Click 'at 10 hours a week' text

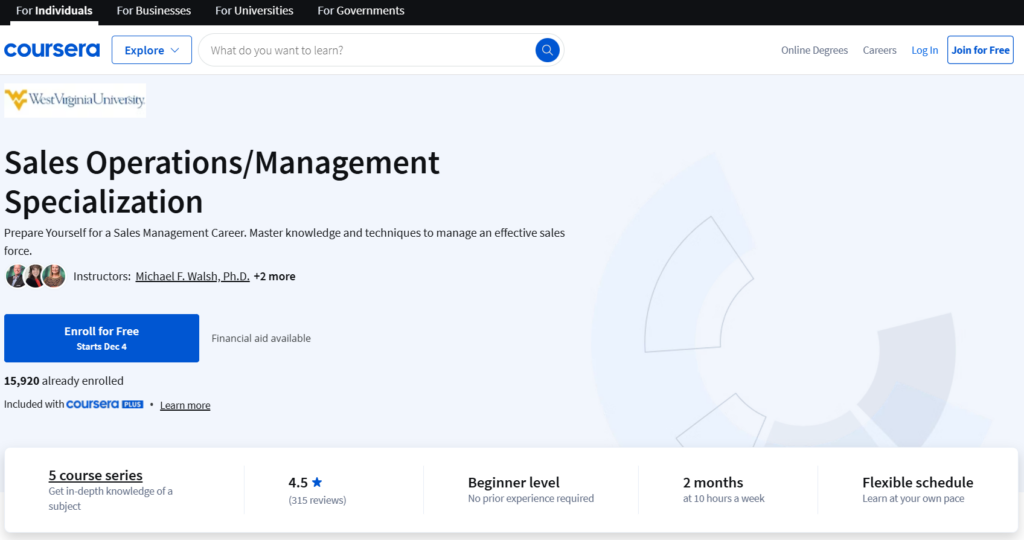(723, 498)
